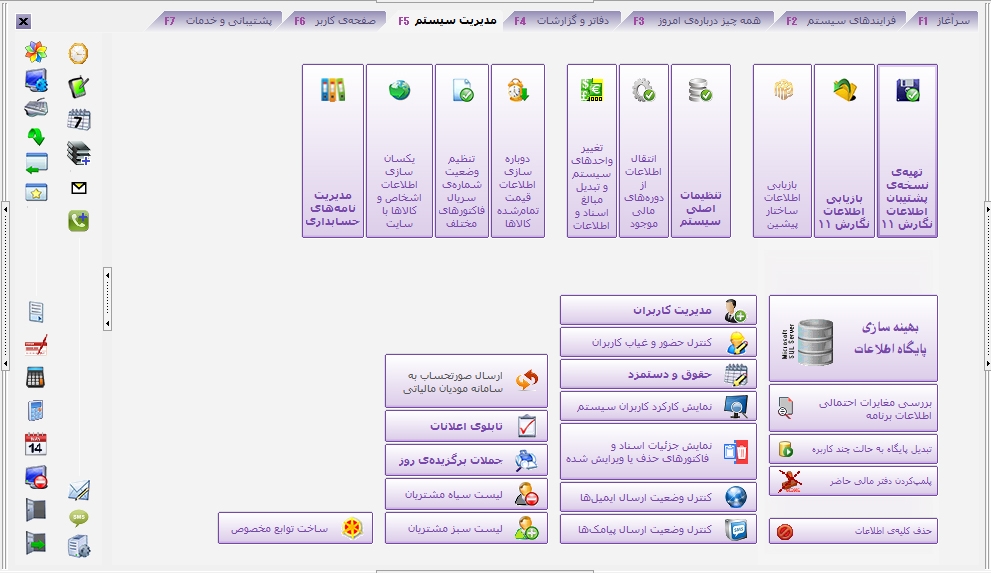
Task: Click the red form with pen icon
Action: click(x=36, y=345)
